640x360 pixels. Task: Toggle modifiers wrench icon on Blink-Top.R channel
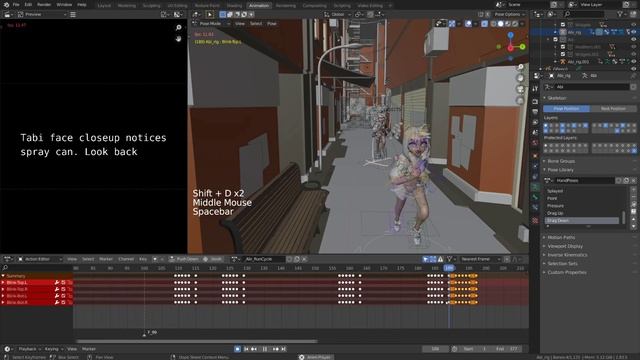(x=57, y=289)
